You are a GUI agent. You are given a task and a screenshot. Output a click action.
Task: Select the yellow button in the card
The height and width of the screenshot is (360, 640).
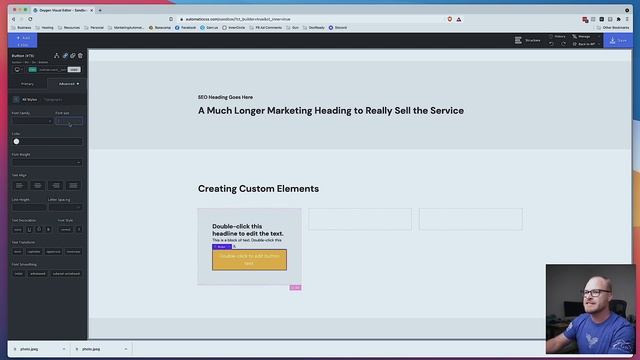249,260
